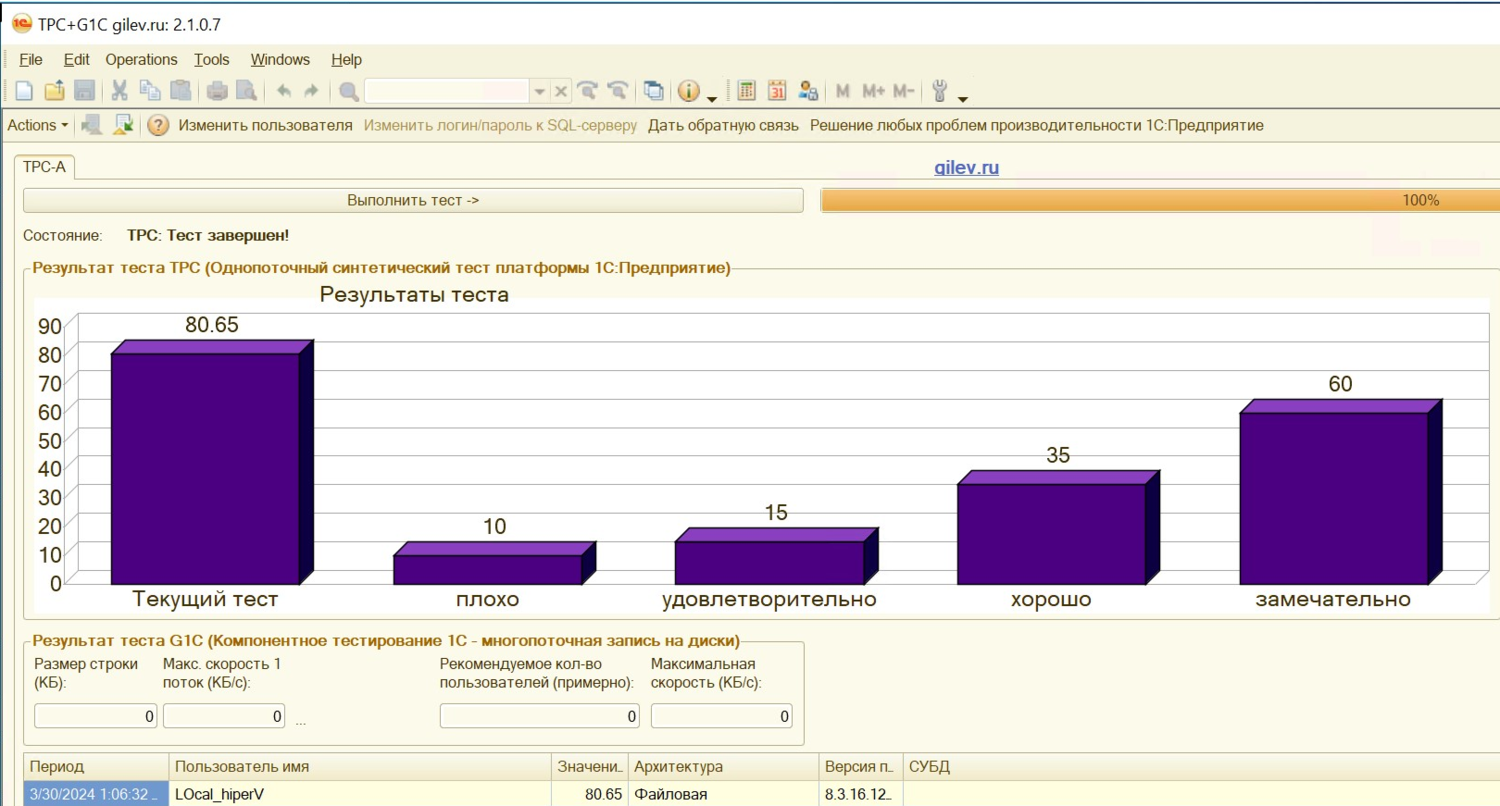This screenshot has width=1500, height=806.
Task: Open the Tools menu
Action: [x=211, y=59]
